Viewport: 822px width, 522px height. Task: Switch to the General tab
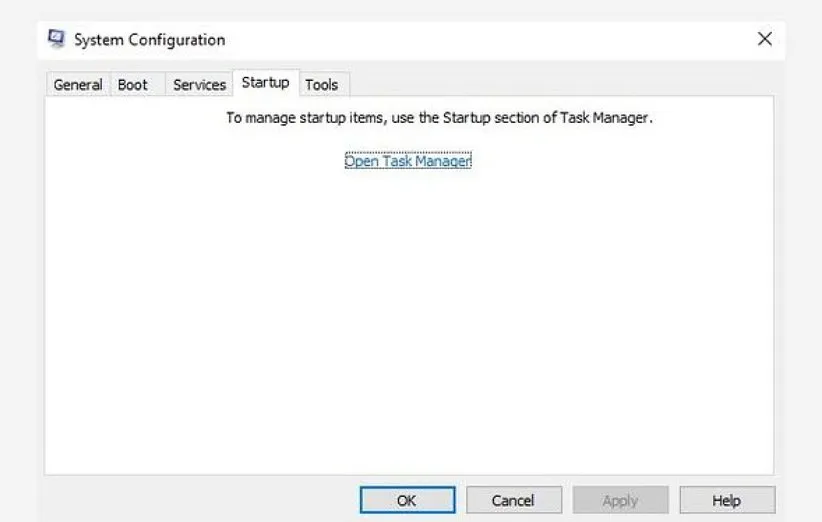click(78, 85)
